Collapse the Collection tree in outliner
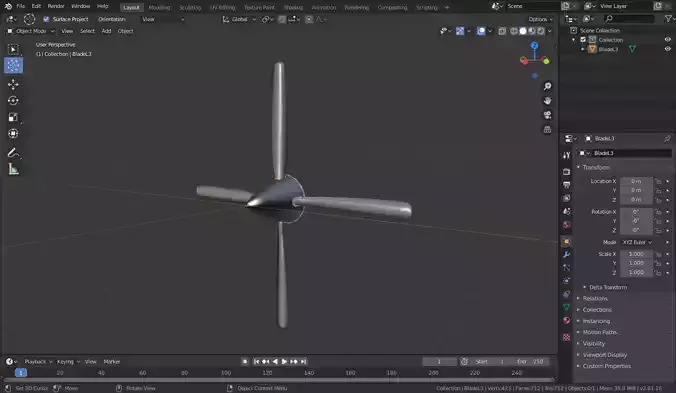Image resolution: width=676 pixels, height=393 pixels. coord(573,40)
